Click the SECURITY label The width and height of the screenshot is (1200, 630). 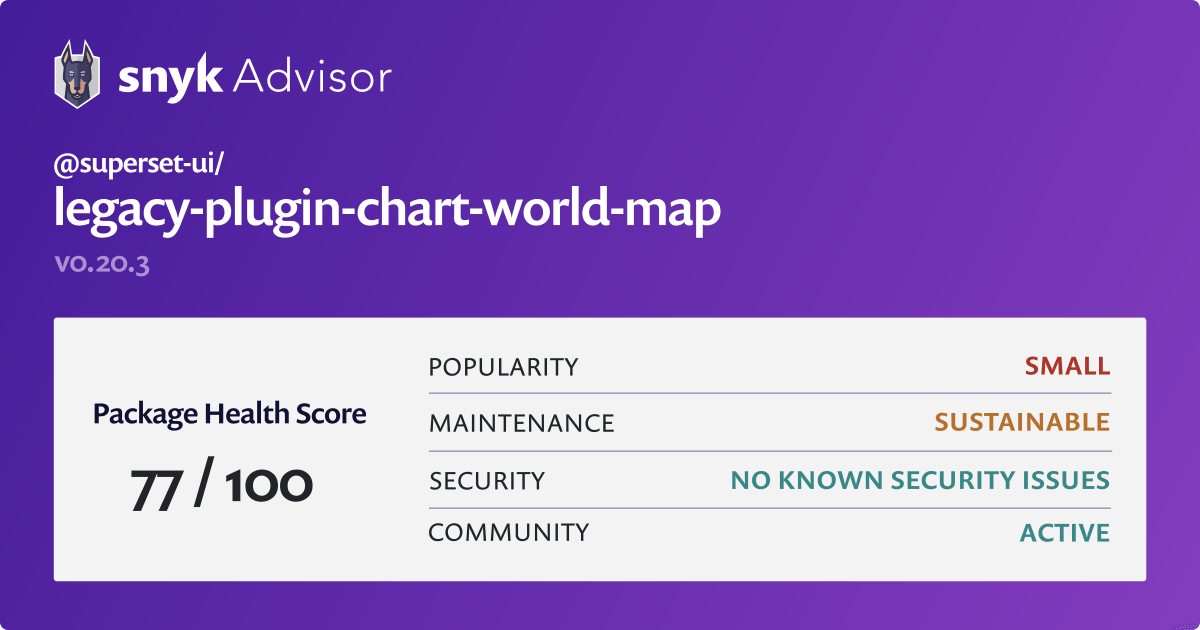(487, 481)
